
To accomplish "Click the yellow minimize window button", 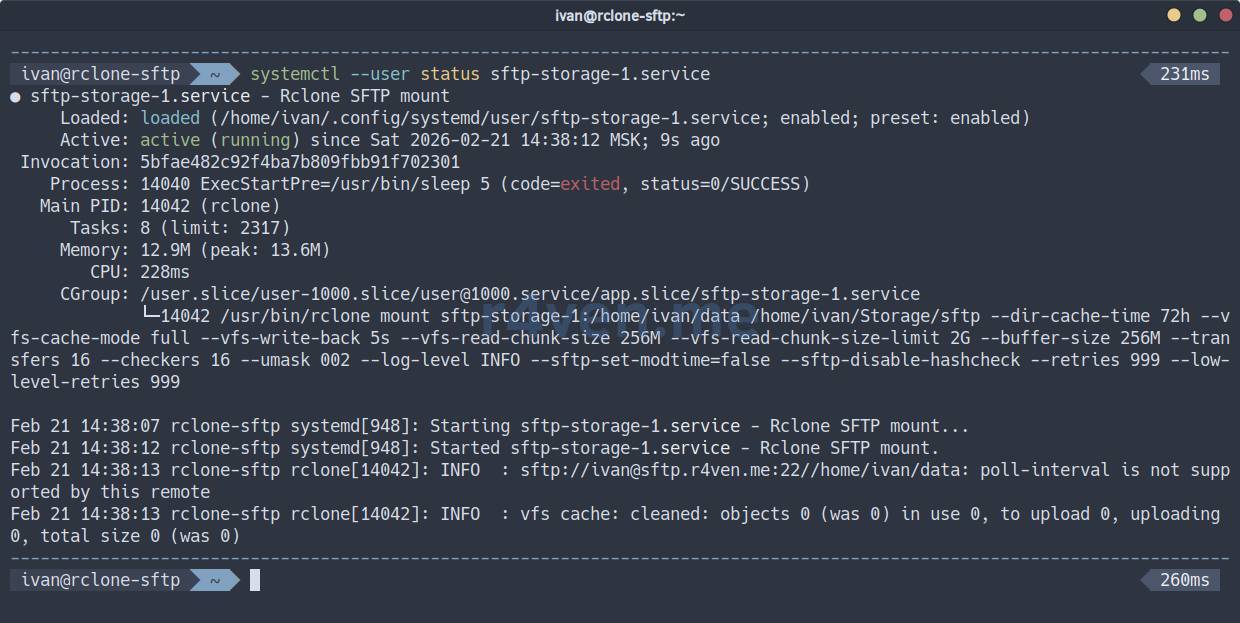I will 1174,15.
